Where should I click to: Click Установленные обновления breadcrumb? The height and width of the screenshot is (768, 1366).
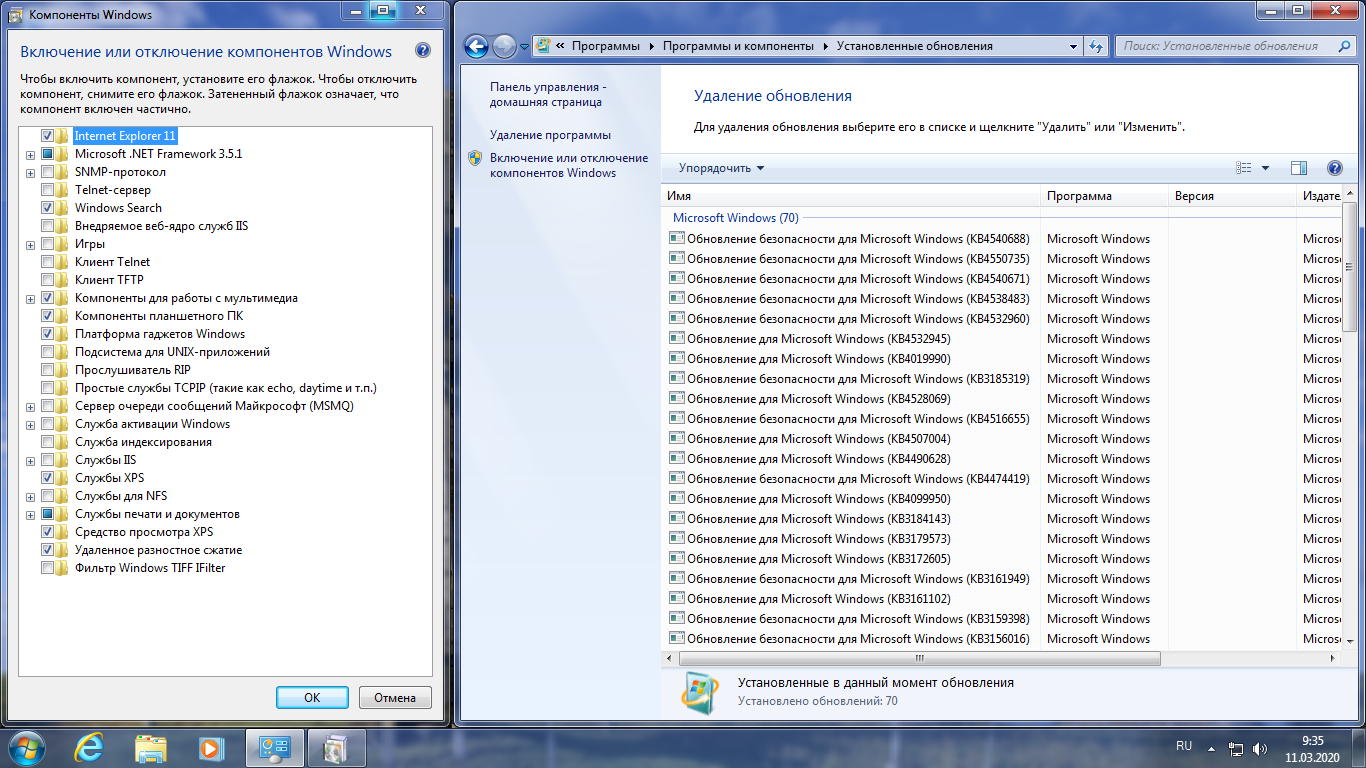(914, 46)
